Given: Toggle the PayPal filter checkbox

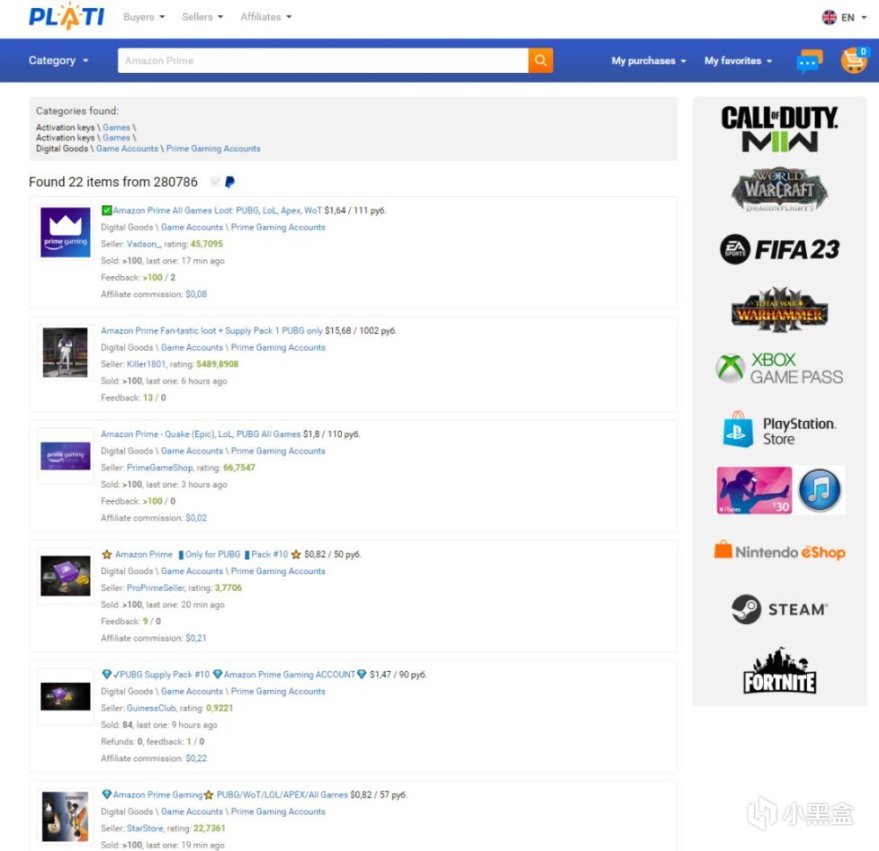Looking at the screenshot, I should pos(215,182).
